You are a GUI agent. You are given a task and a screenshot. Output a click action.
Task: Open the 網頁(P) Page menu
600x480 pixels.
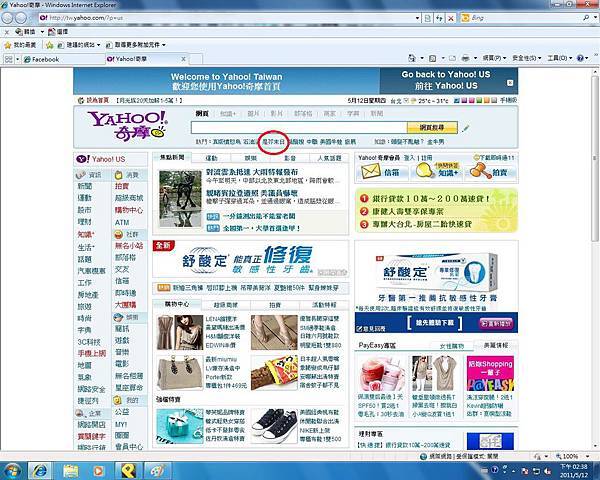click(494, 58)
